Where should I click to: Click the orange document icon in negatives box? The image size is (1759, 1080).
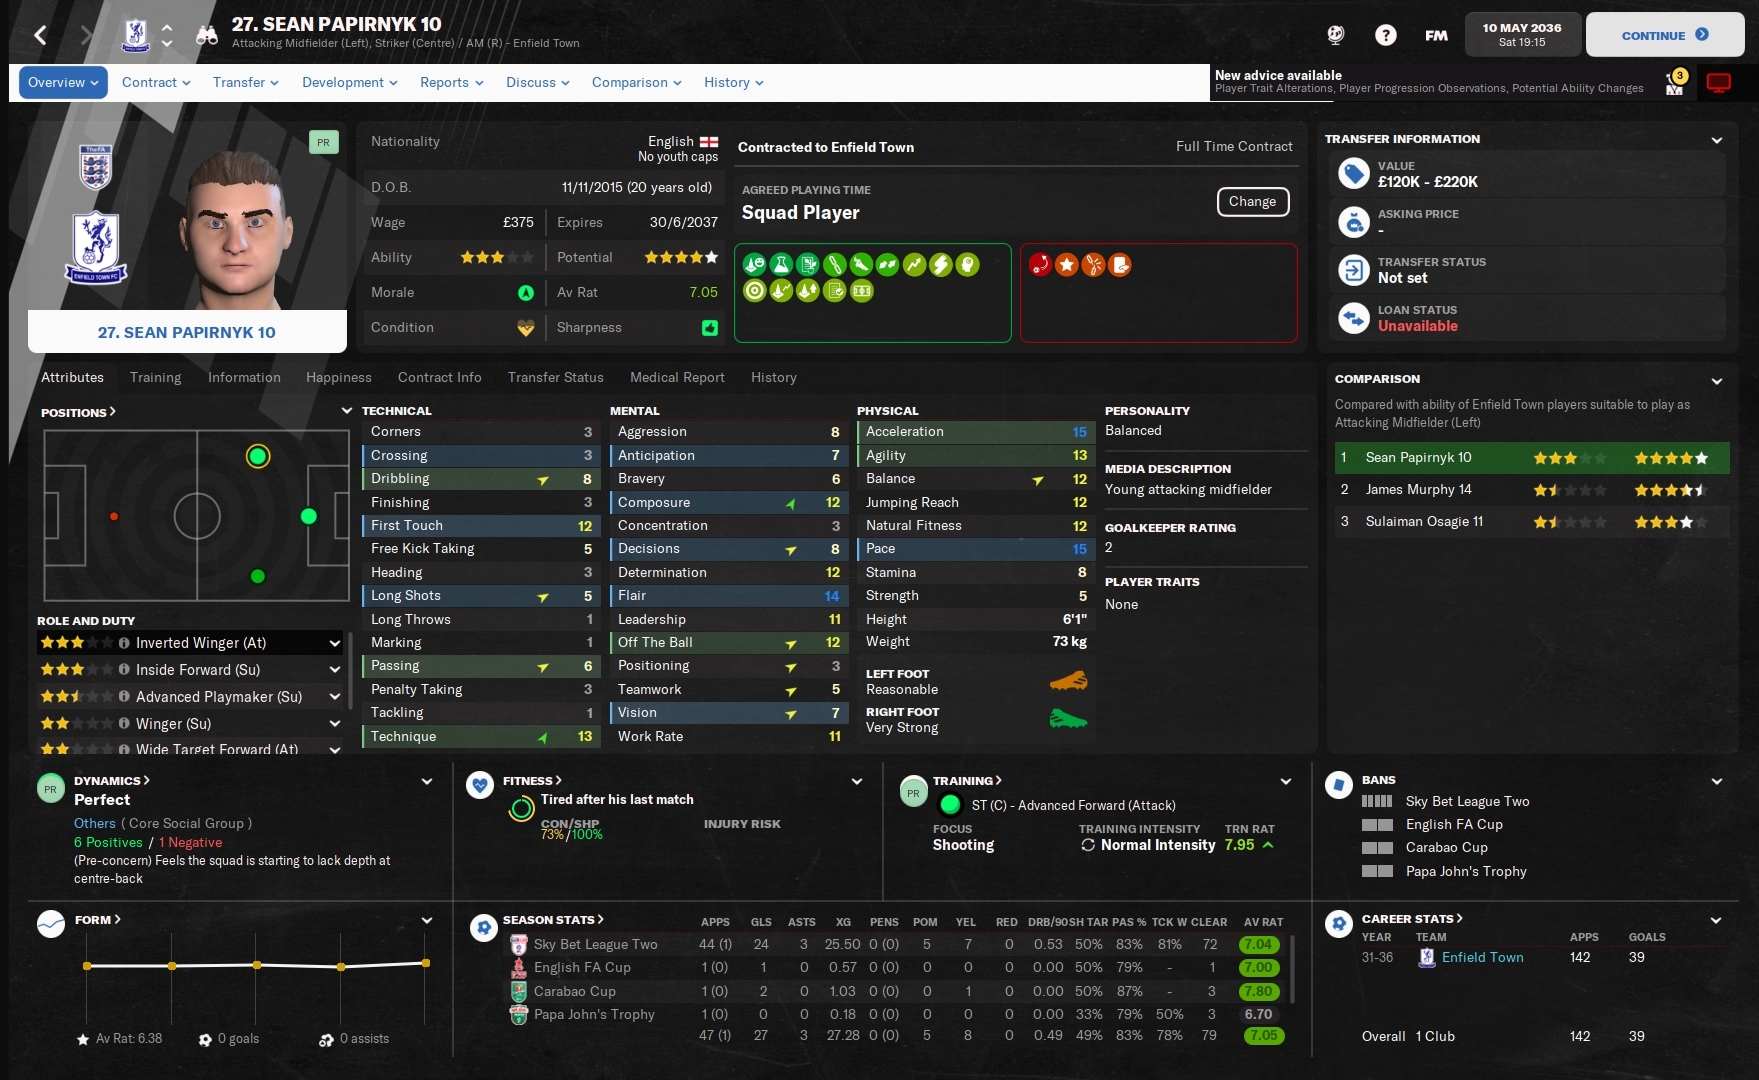click(1120, 265)
